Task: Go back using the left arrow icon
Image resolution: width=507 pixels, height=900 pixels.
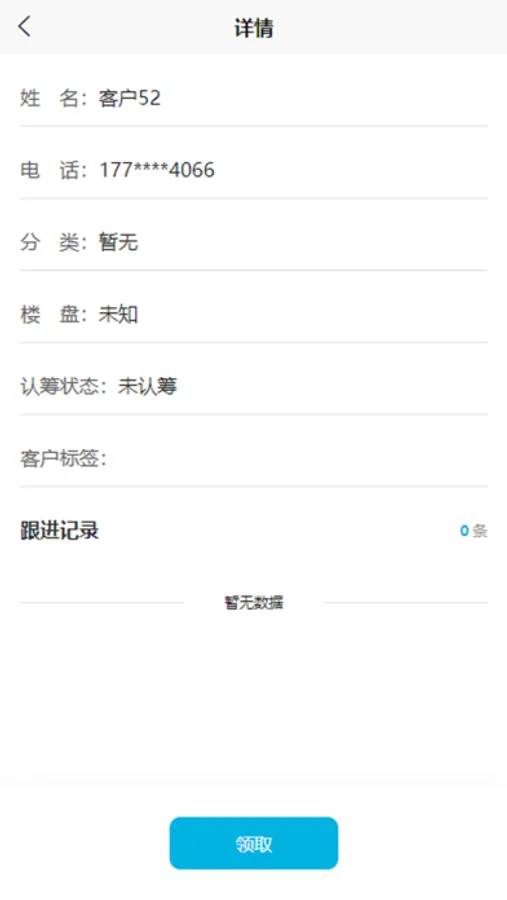Action: [x=24, y=26]
